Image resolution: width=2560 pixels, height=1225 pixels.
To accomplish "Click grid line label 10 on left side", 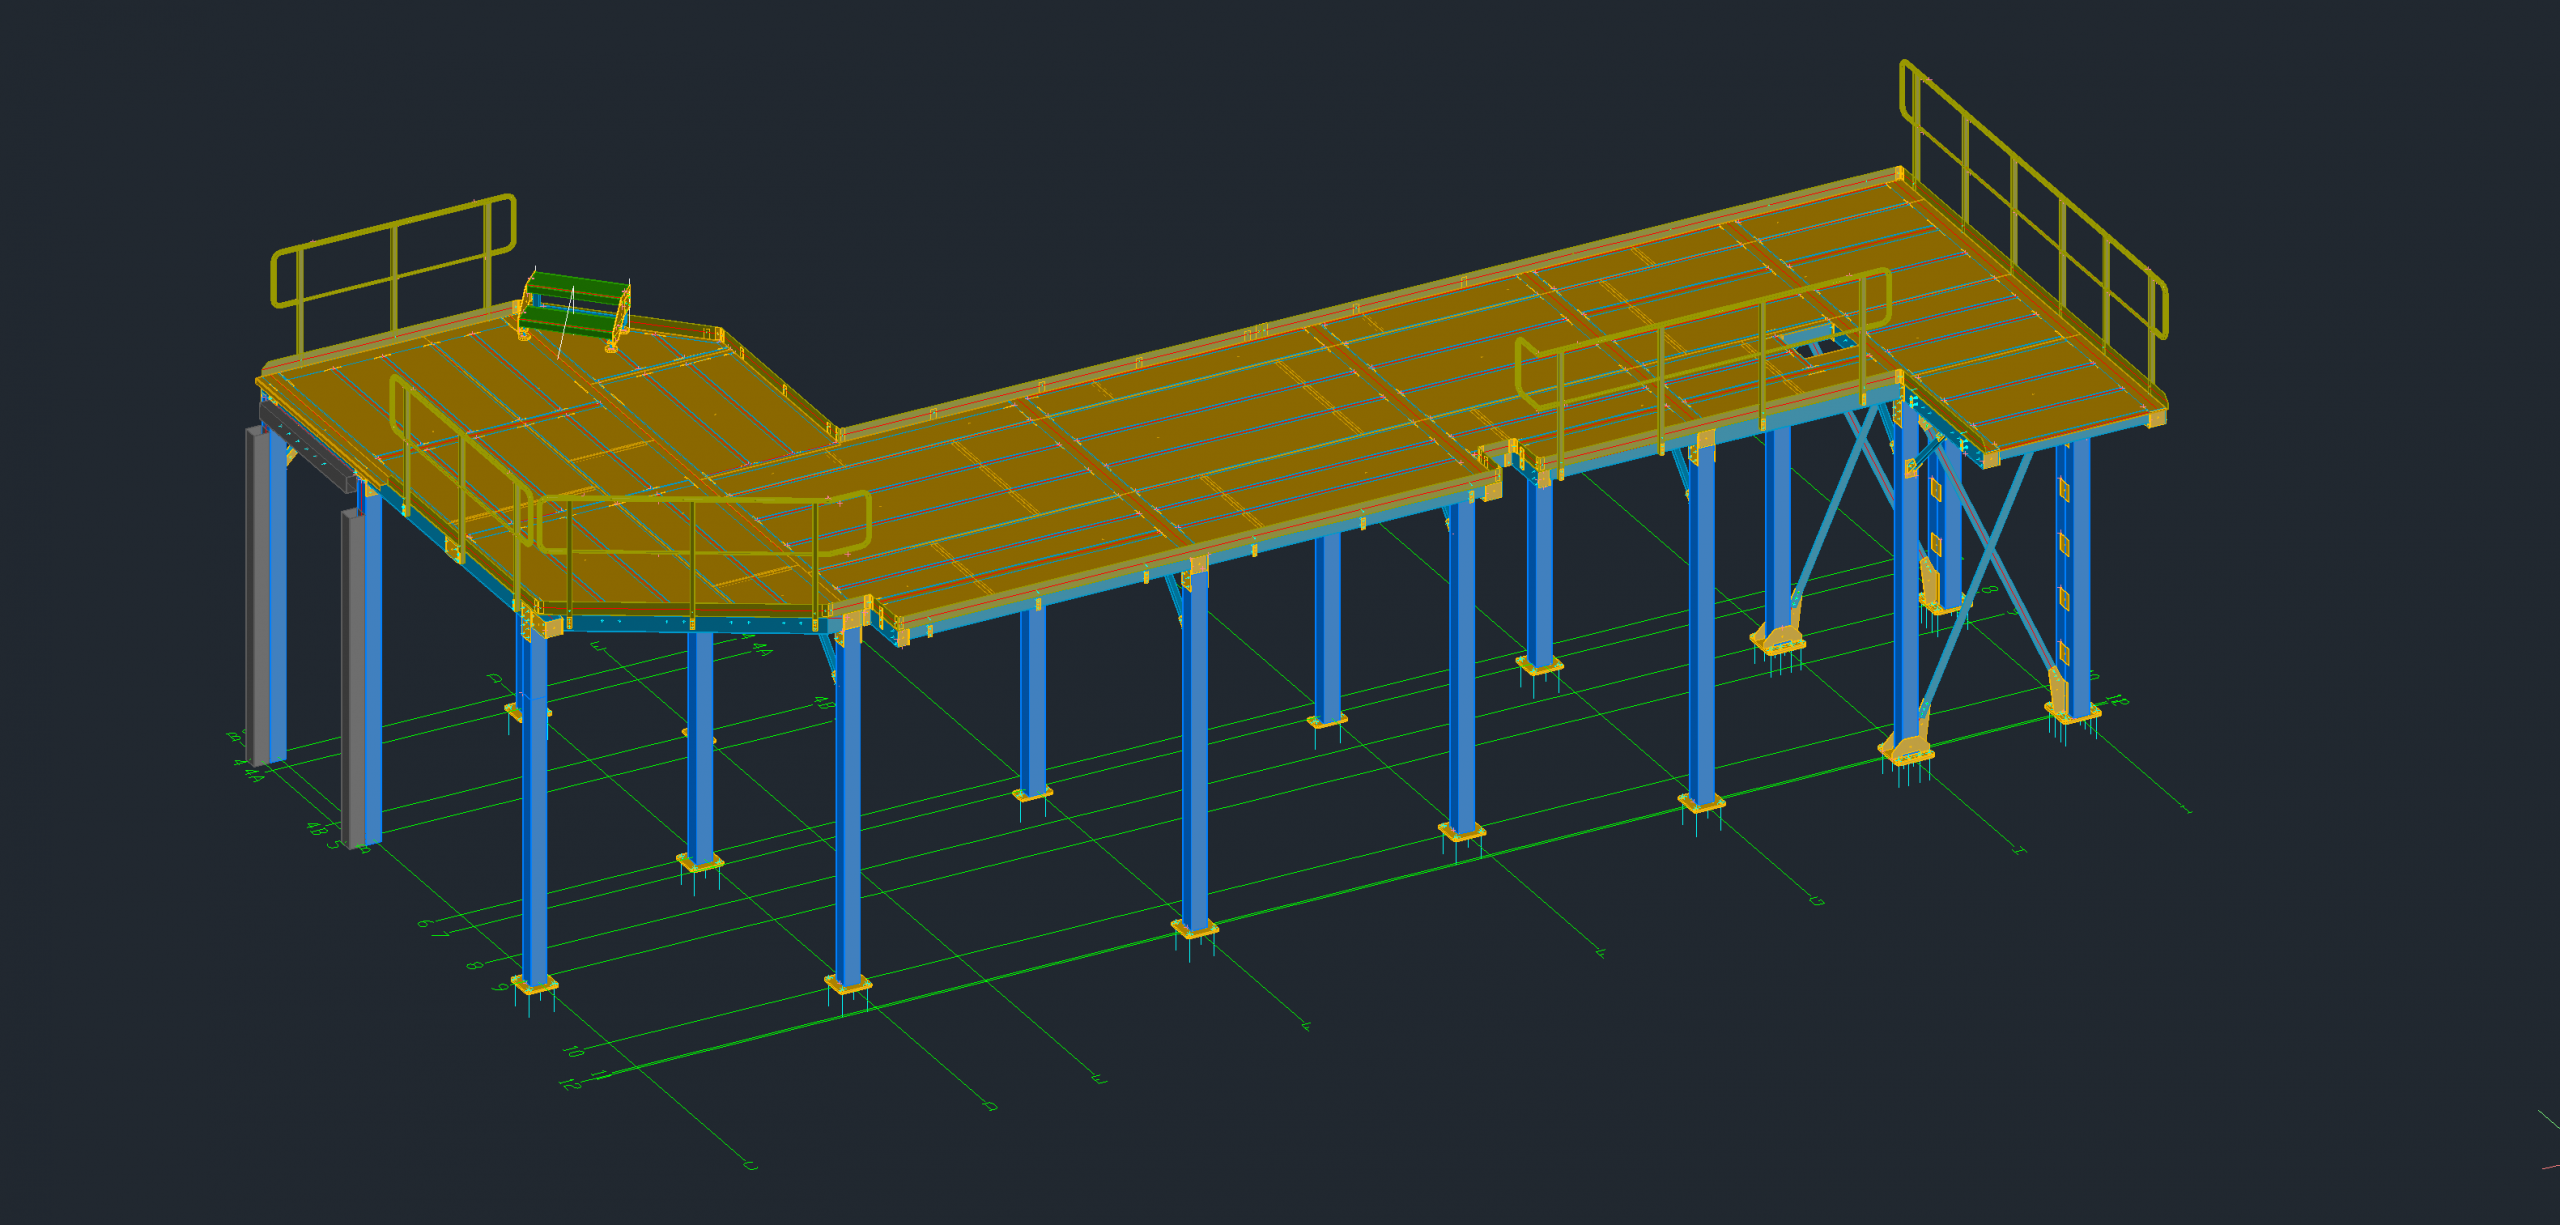I will [x=574, y=1051].
